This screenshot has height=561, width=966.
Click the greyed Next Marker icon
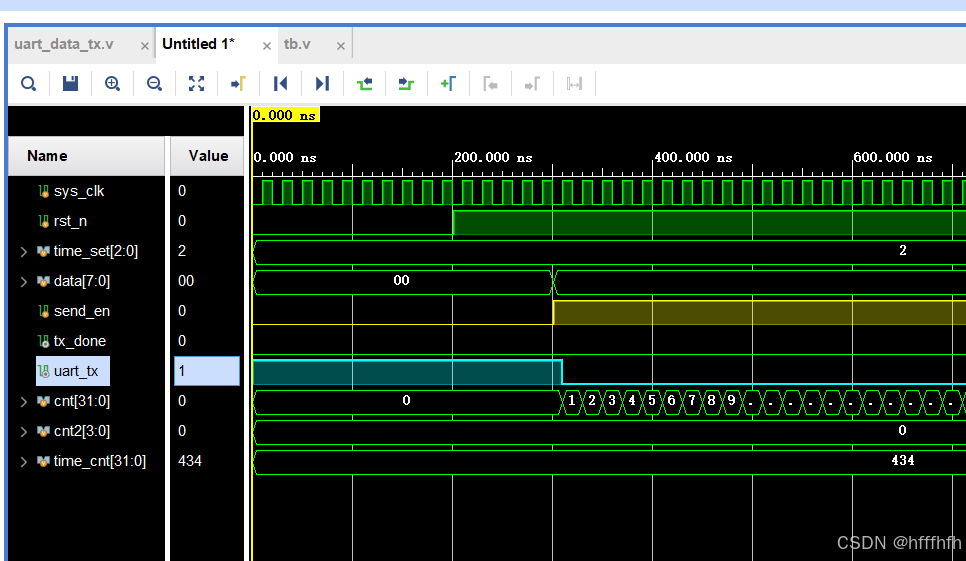click(532, 84)
